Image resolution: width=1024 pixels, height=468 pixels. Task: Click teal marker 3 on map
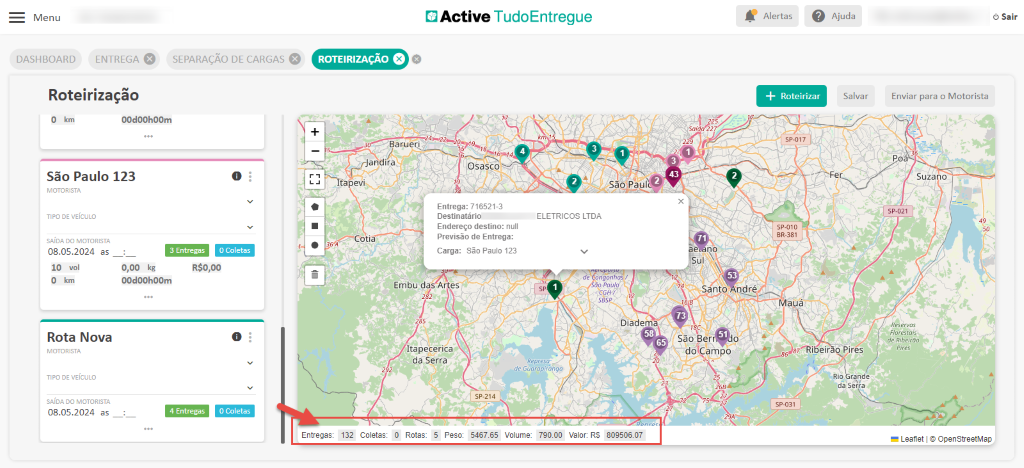coord(593,150)
